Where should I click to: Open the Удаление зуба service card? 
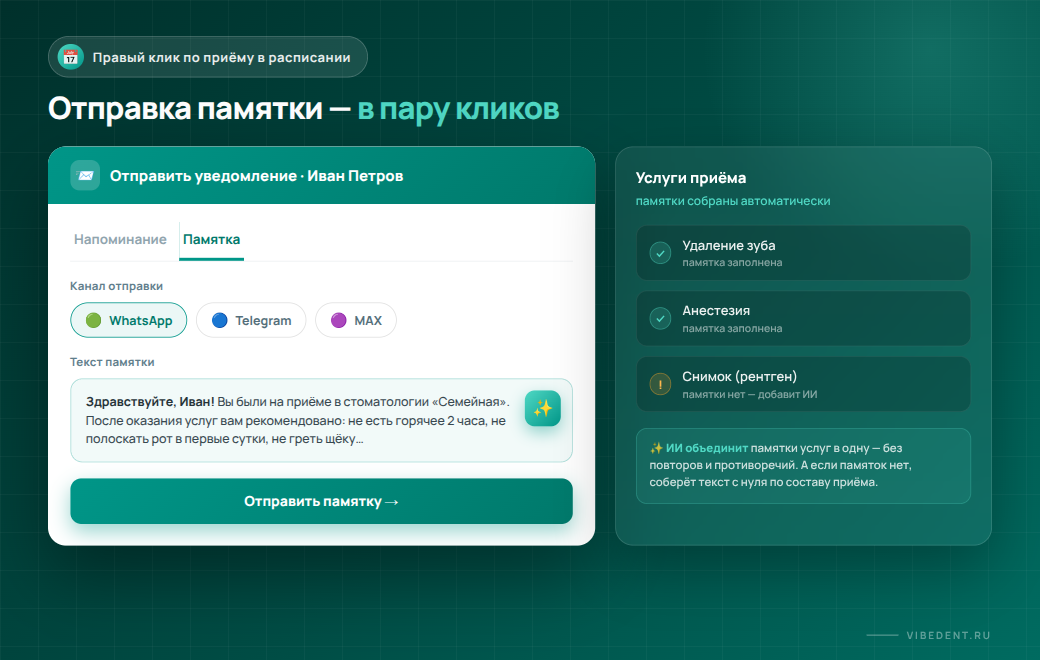[x=803, y=253]
